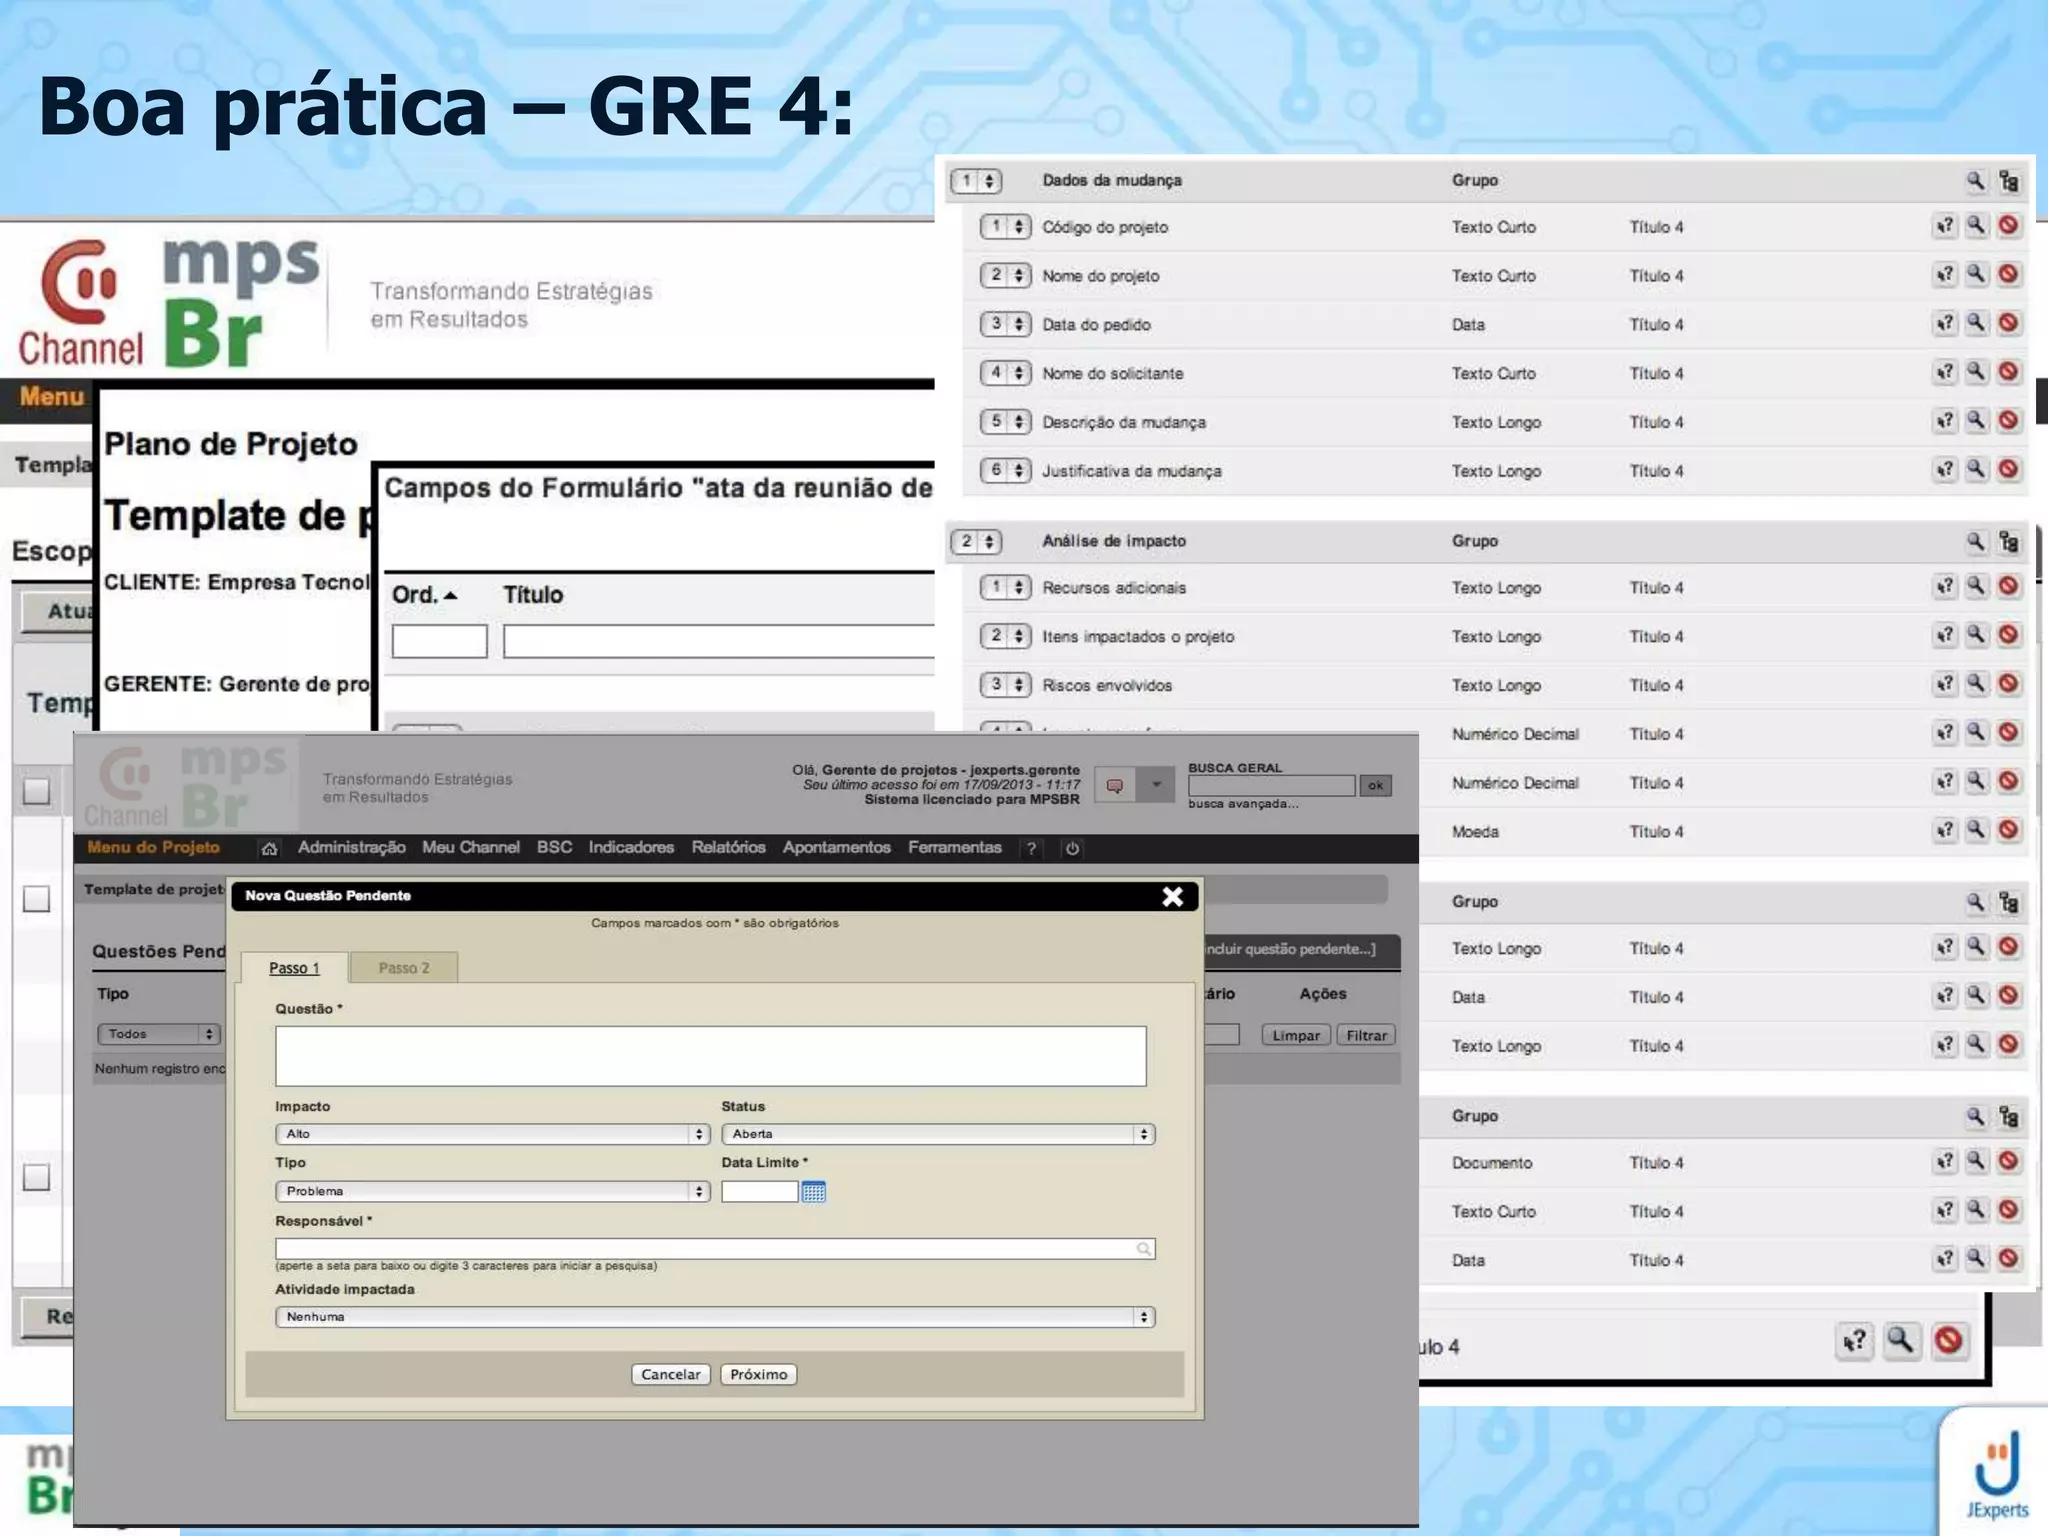The height and width of the screenshot is (1536, 2048).
Task: Click search icon in Responsável field
Action: [x=1143, y=1249]
